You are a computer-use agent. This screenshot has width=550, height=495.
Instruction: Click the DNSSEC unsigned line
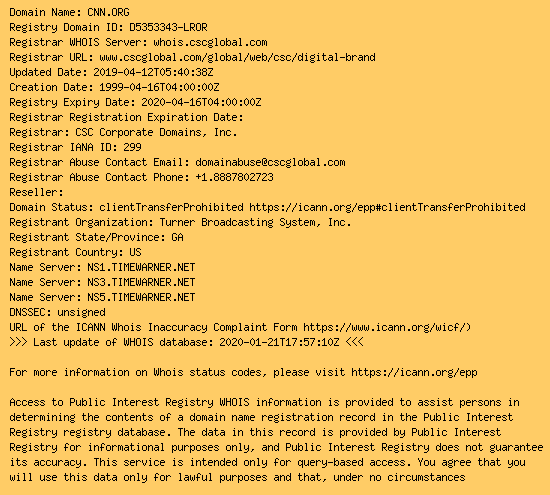click(x=57, y=313)
